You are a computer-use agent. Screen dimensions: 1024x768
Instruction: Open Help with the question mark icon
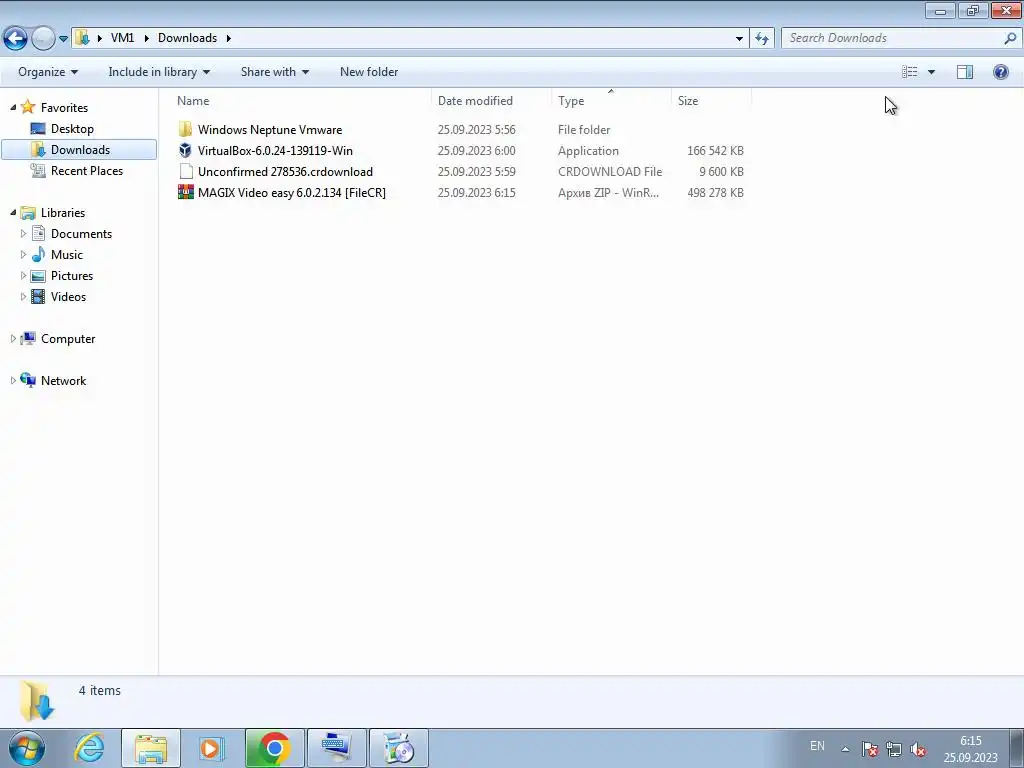point(1000,72)
